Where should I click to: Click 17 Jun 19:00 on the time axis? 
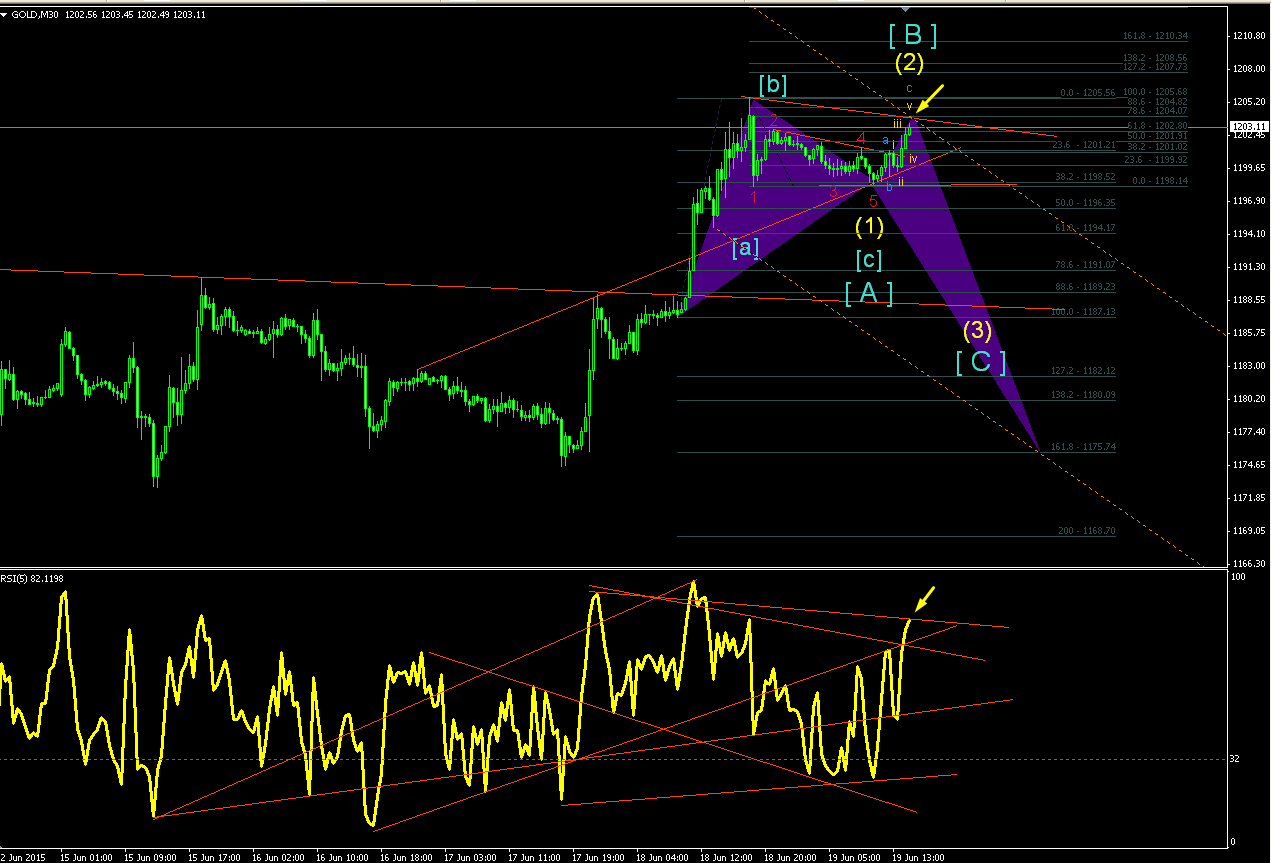(x=597, y=857)
